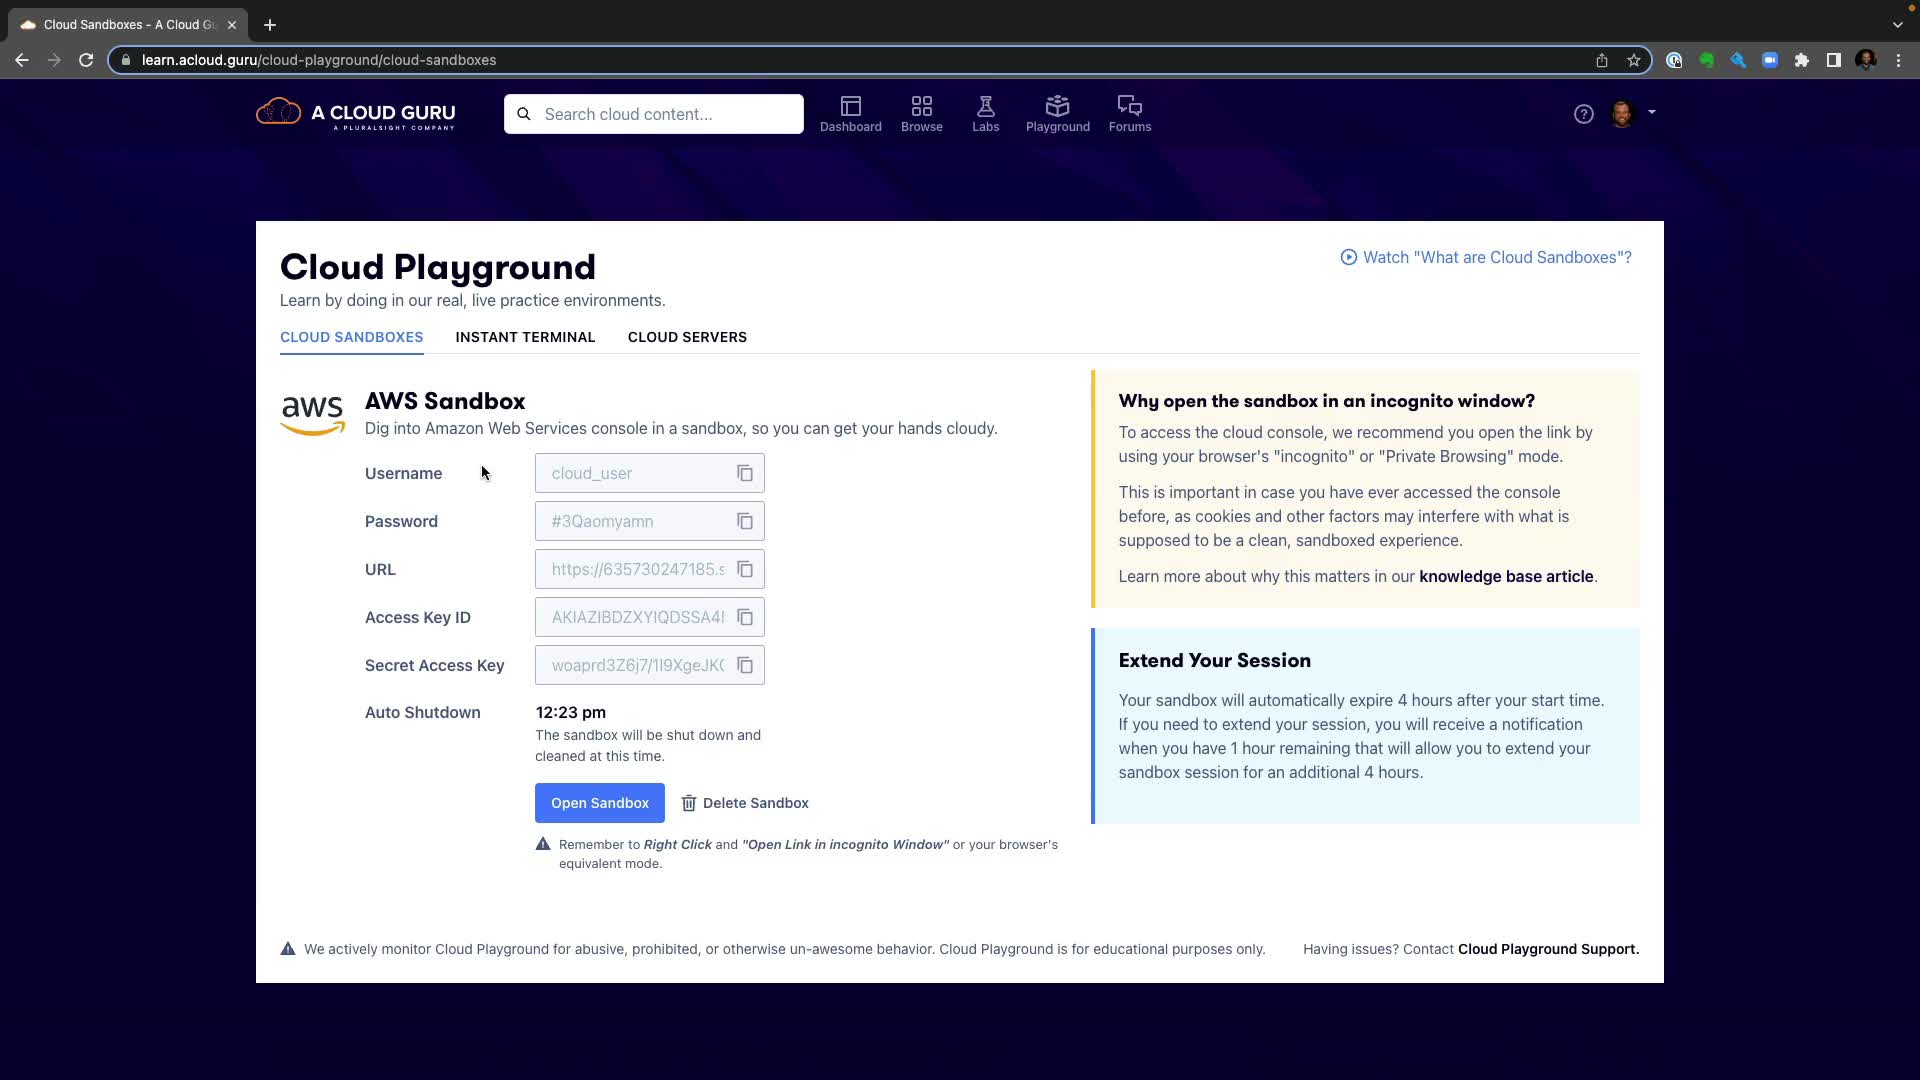Copy the Access Key ID
This screenshot has width=1920, height=1080.
745,617
